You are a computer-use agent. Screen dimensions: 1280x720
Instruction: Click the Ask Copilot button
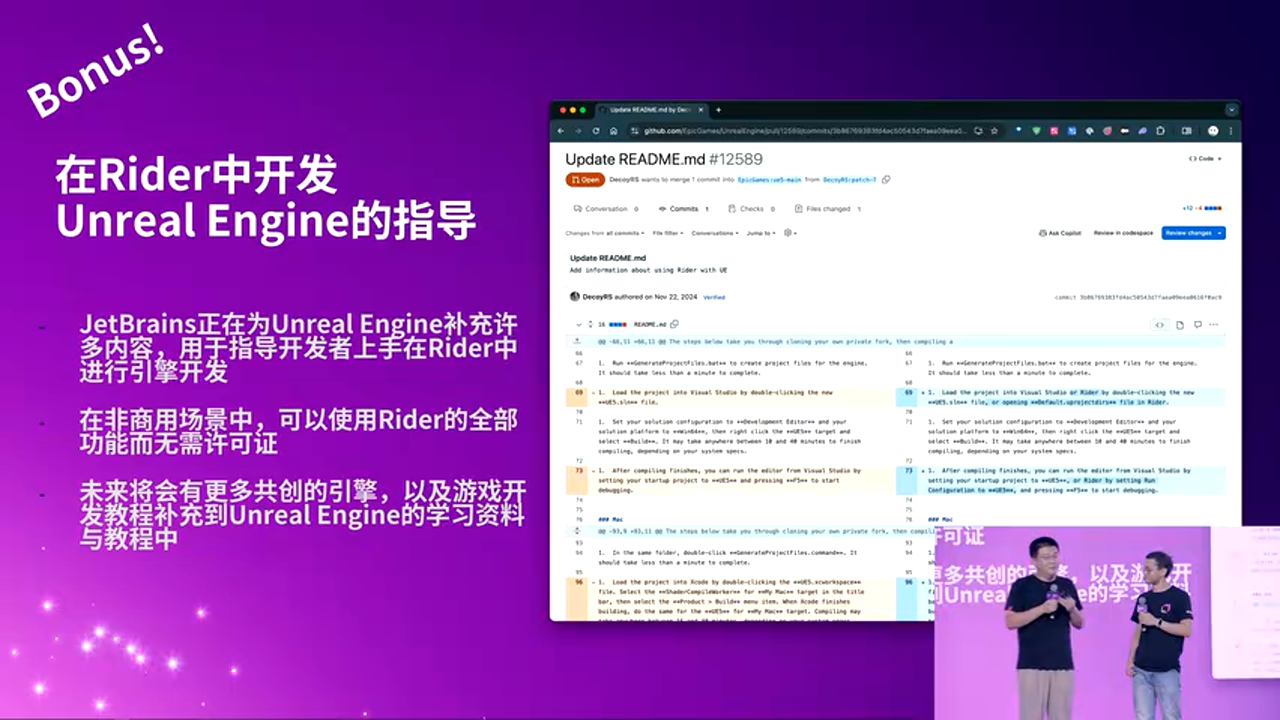pos(1060,233)
